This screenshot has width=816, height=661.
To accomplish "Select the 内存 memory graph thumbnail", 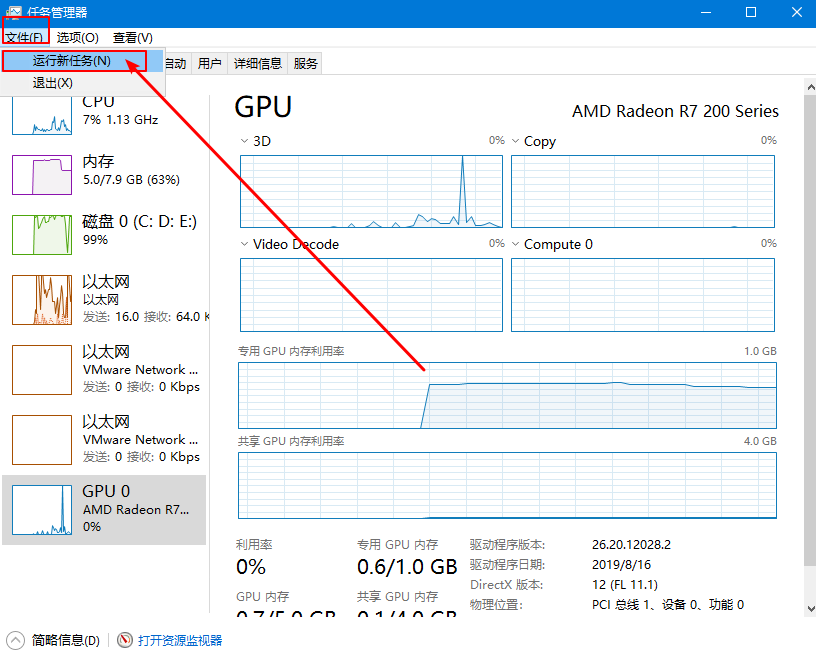I will click(x=42, y=175).
